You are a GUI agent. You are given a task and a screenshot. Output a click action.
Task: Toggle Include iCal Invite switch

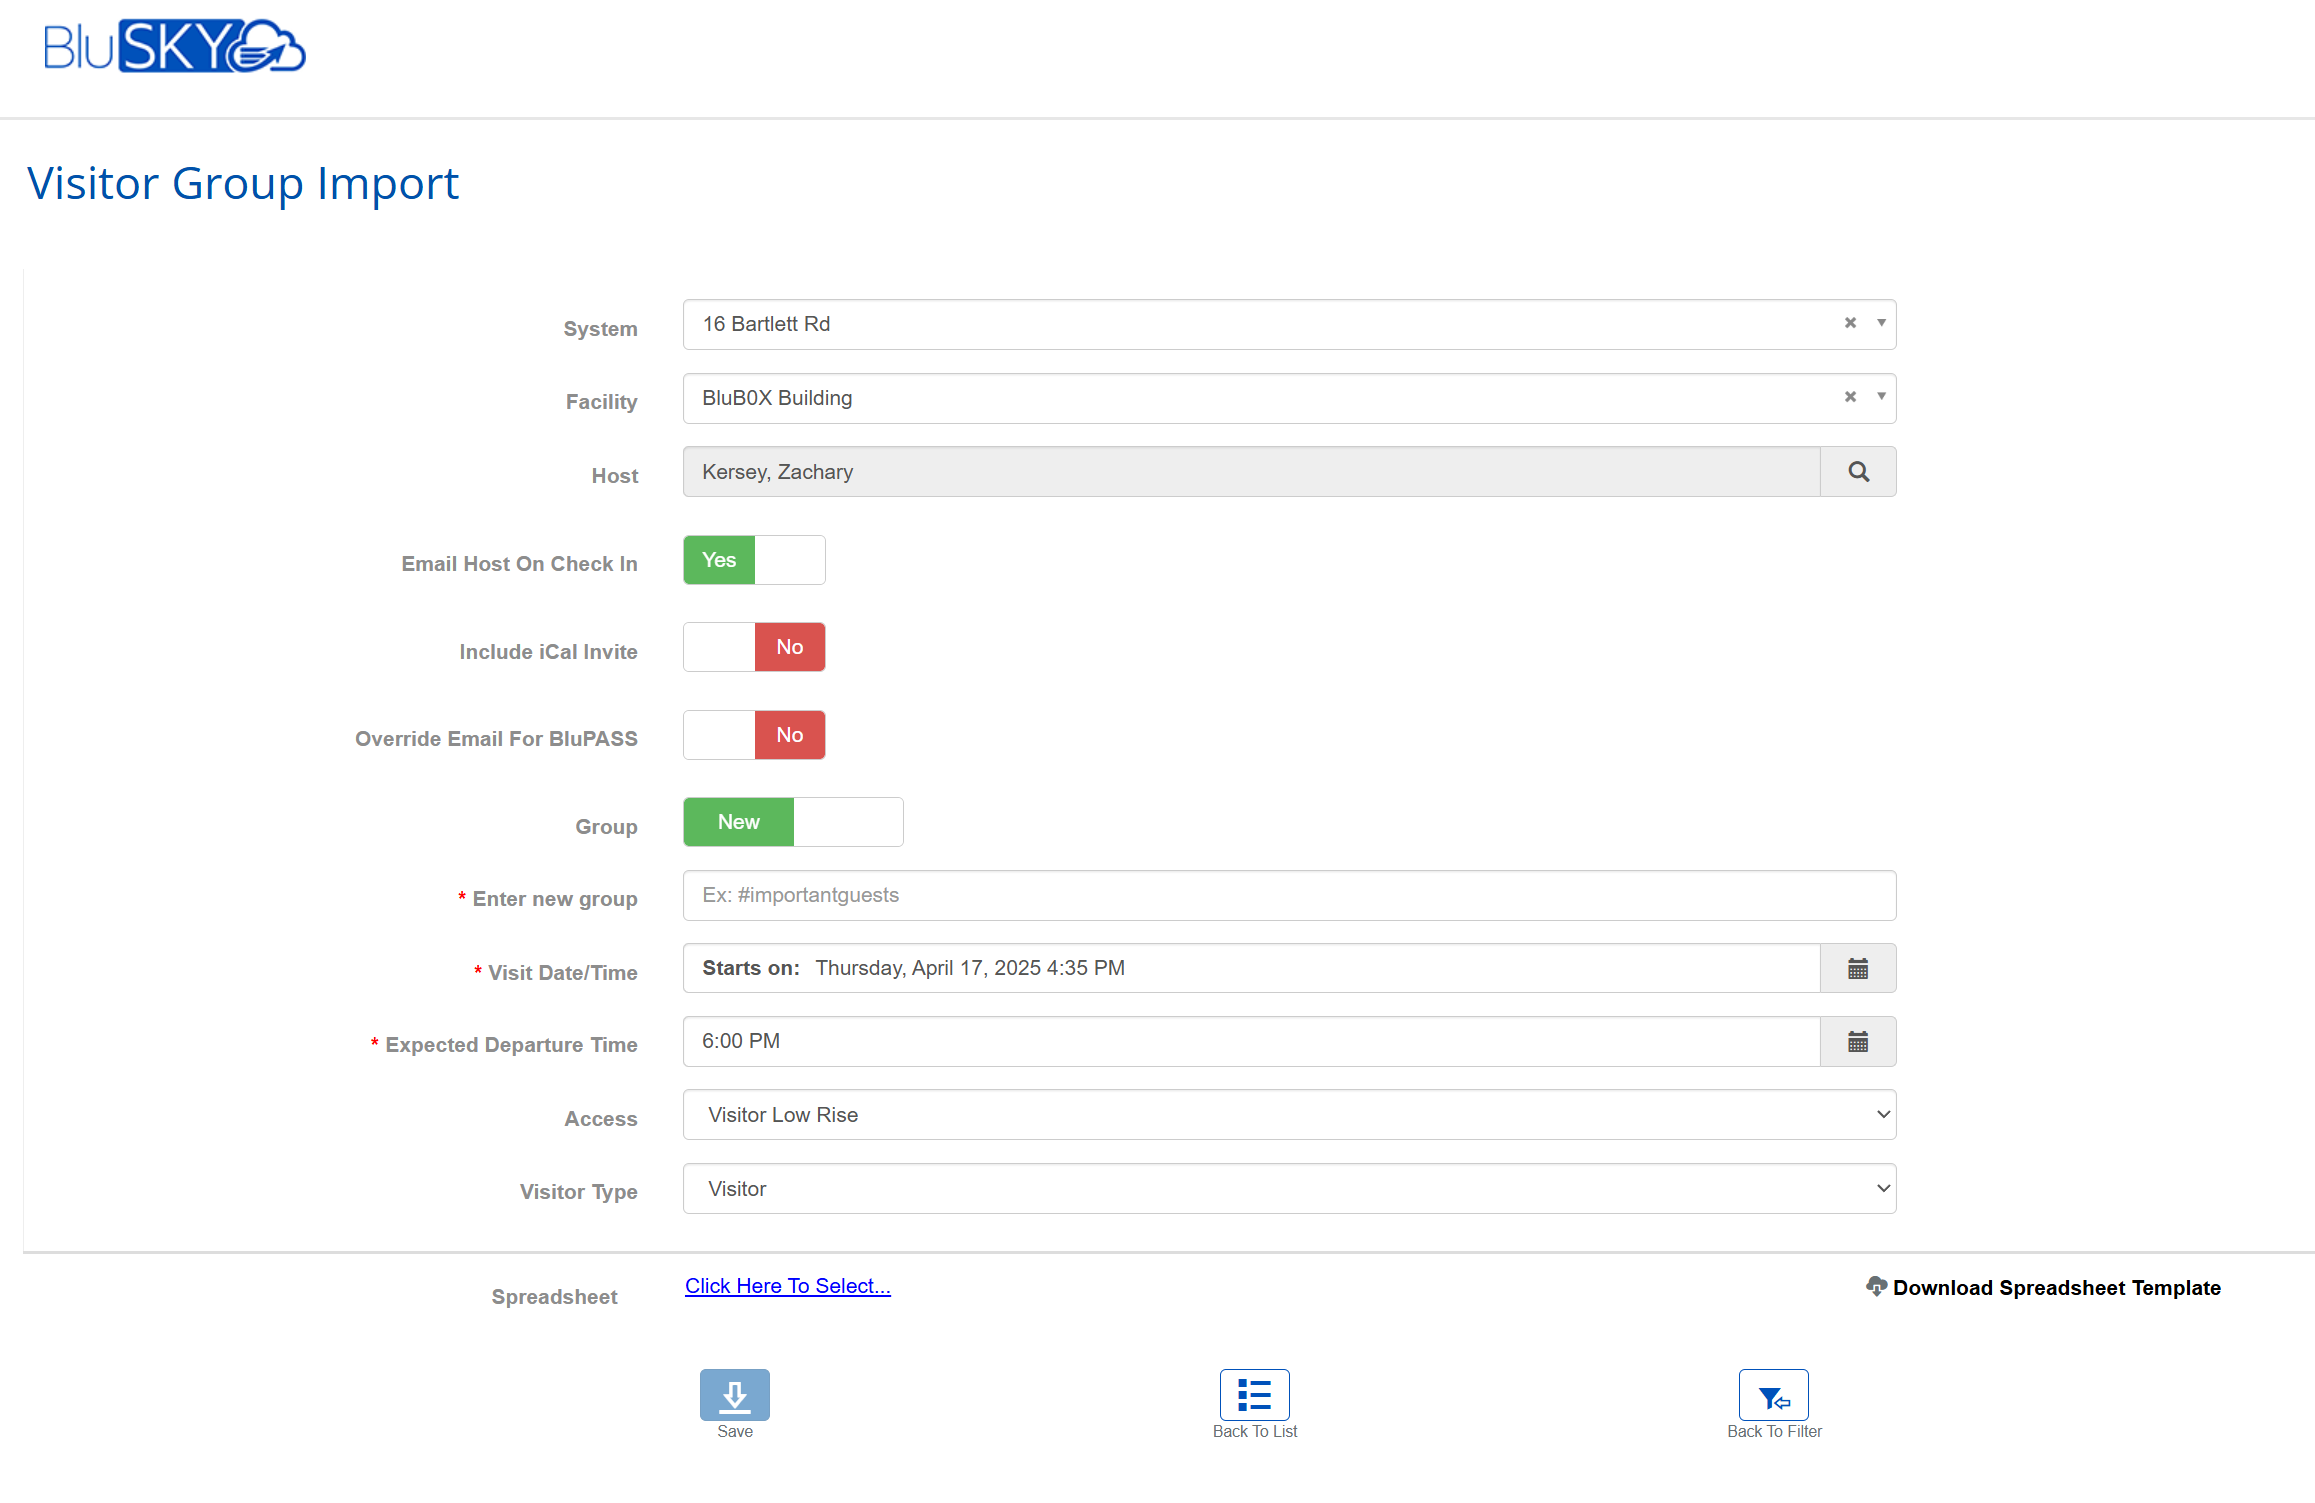click(754, 647)
